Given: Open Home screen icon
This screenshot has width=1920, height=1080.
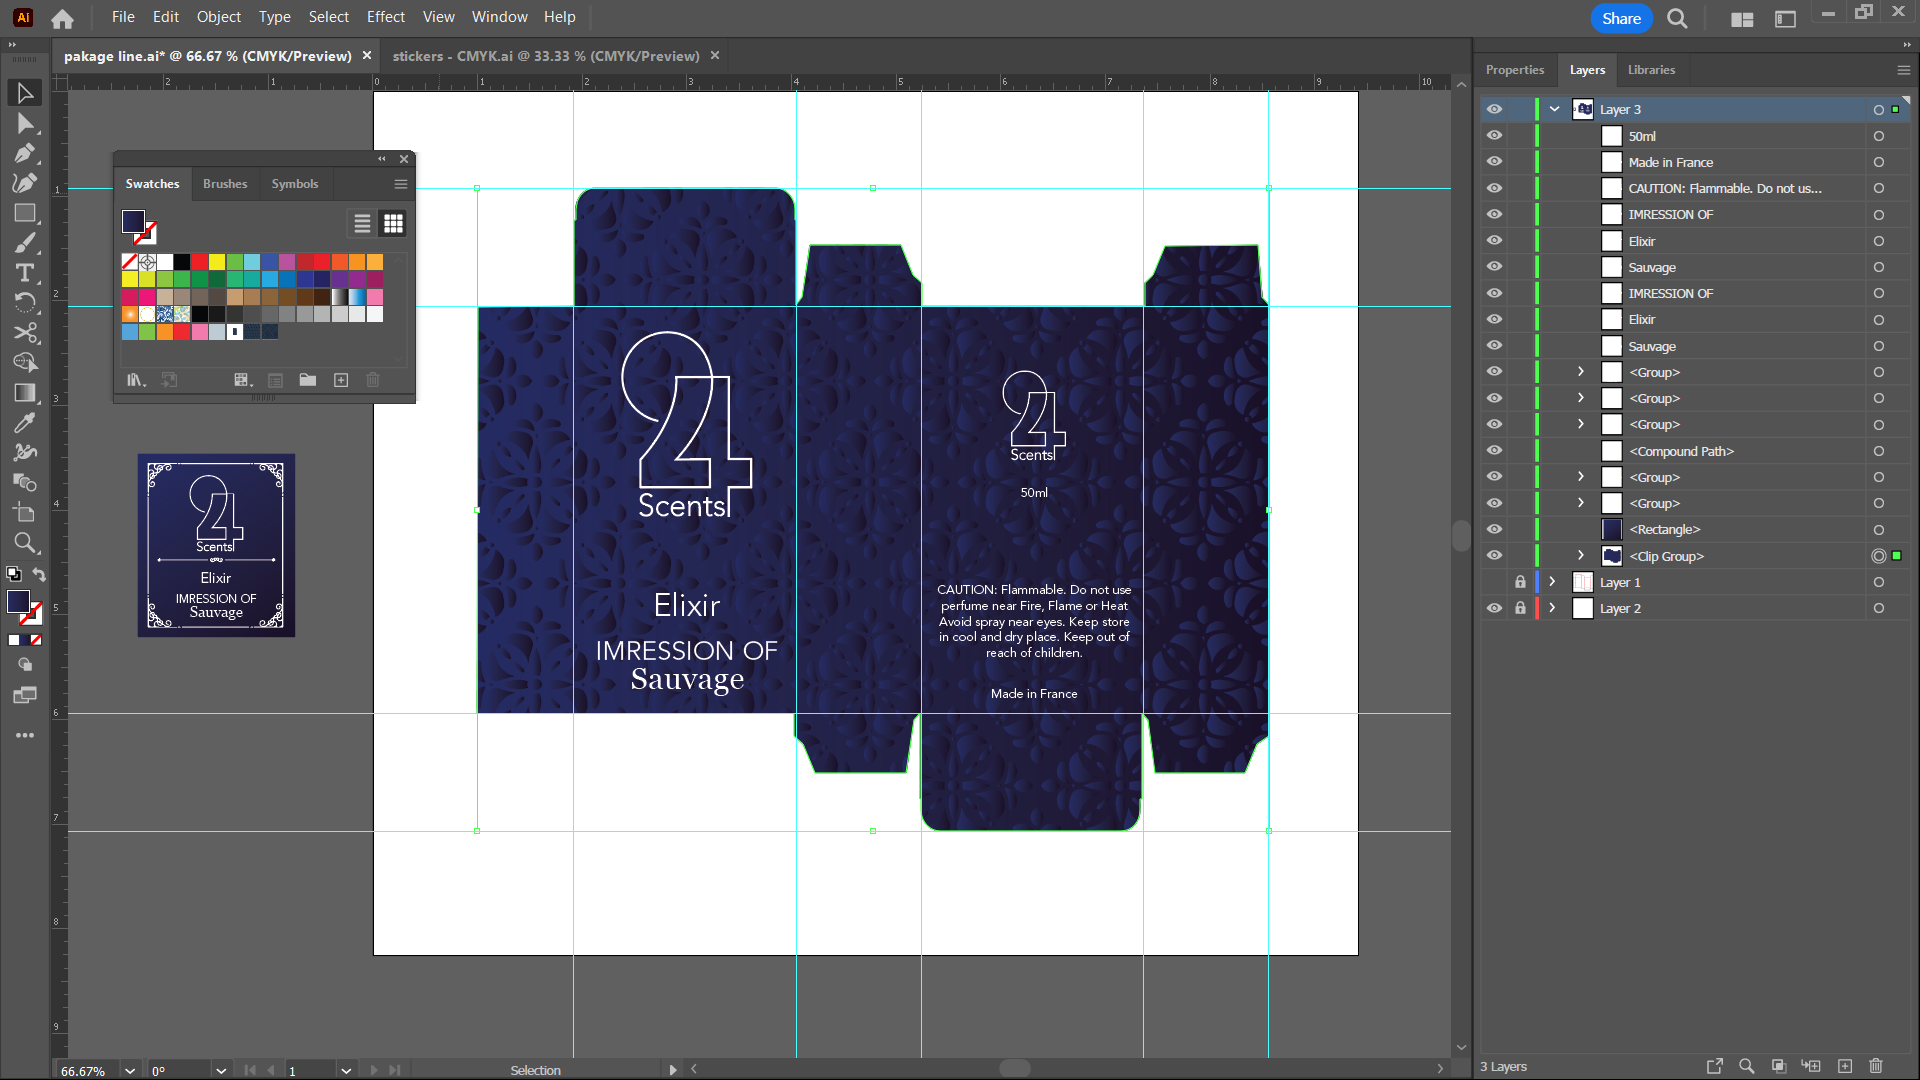Looking at the screenshot, I should tap(62, 18).
